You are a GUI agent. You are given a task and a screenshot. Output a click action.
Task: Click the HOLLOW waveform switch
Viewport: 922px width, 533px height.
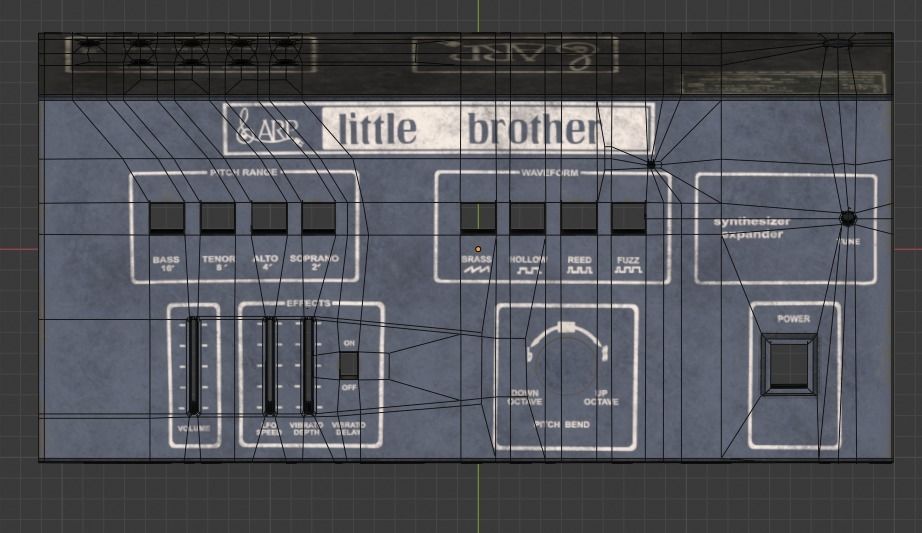[527, 218]
